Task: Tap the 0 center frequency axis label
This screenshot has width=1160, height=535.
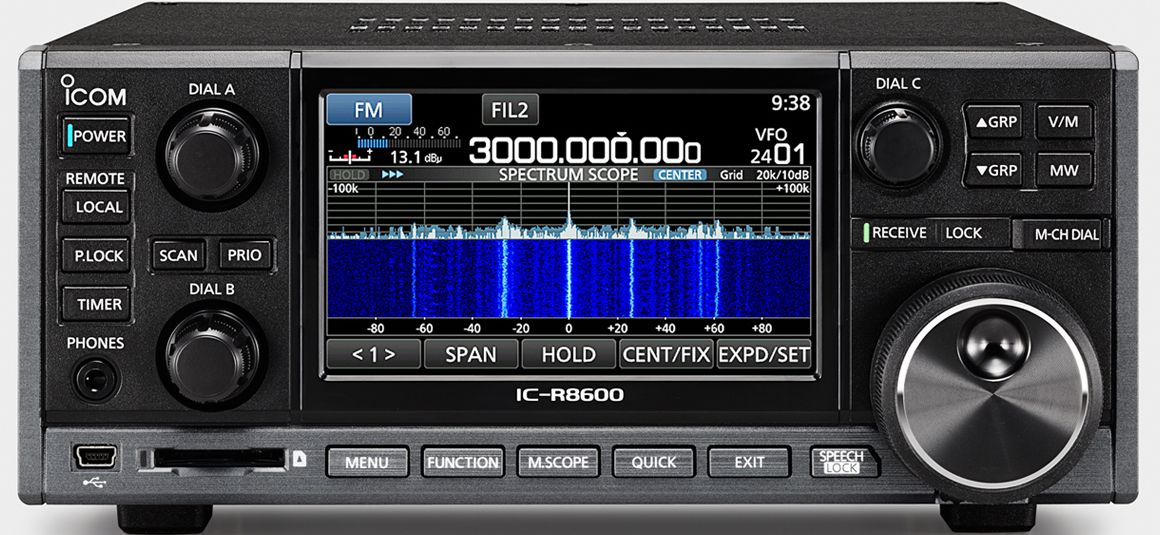Action: coord(568,329)
